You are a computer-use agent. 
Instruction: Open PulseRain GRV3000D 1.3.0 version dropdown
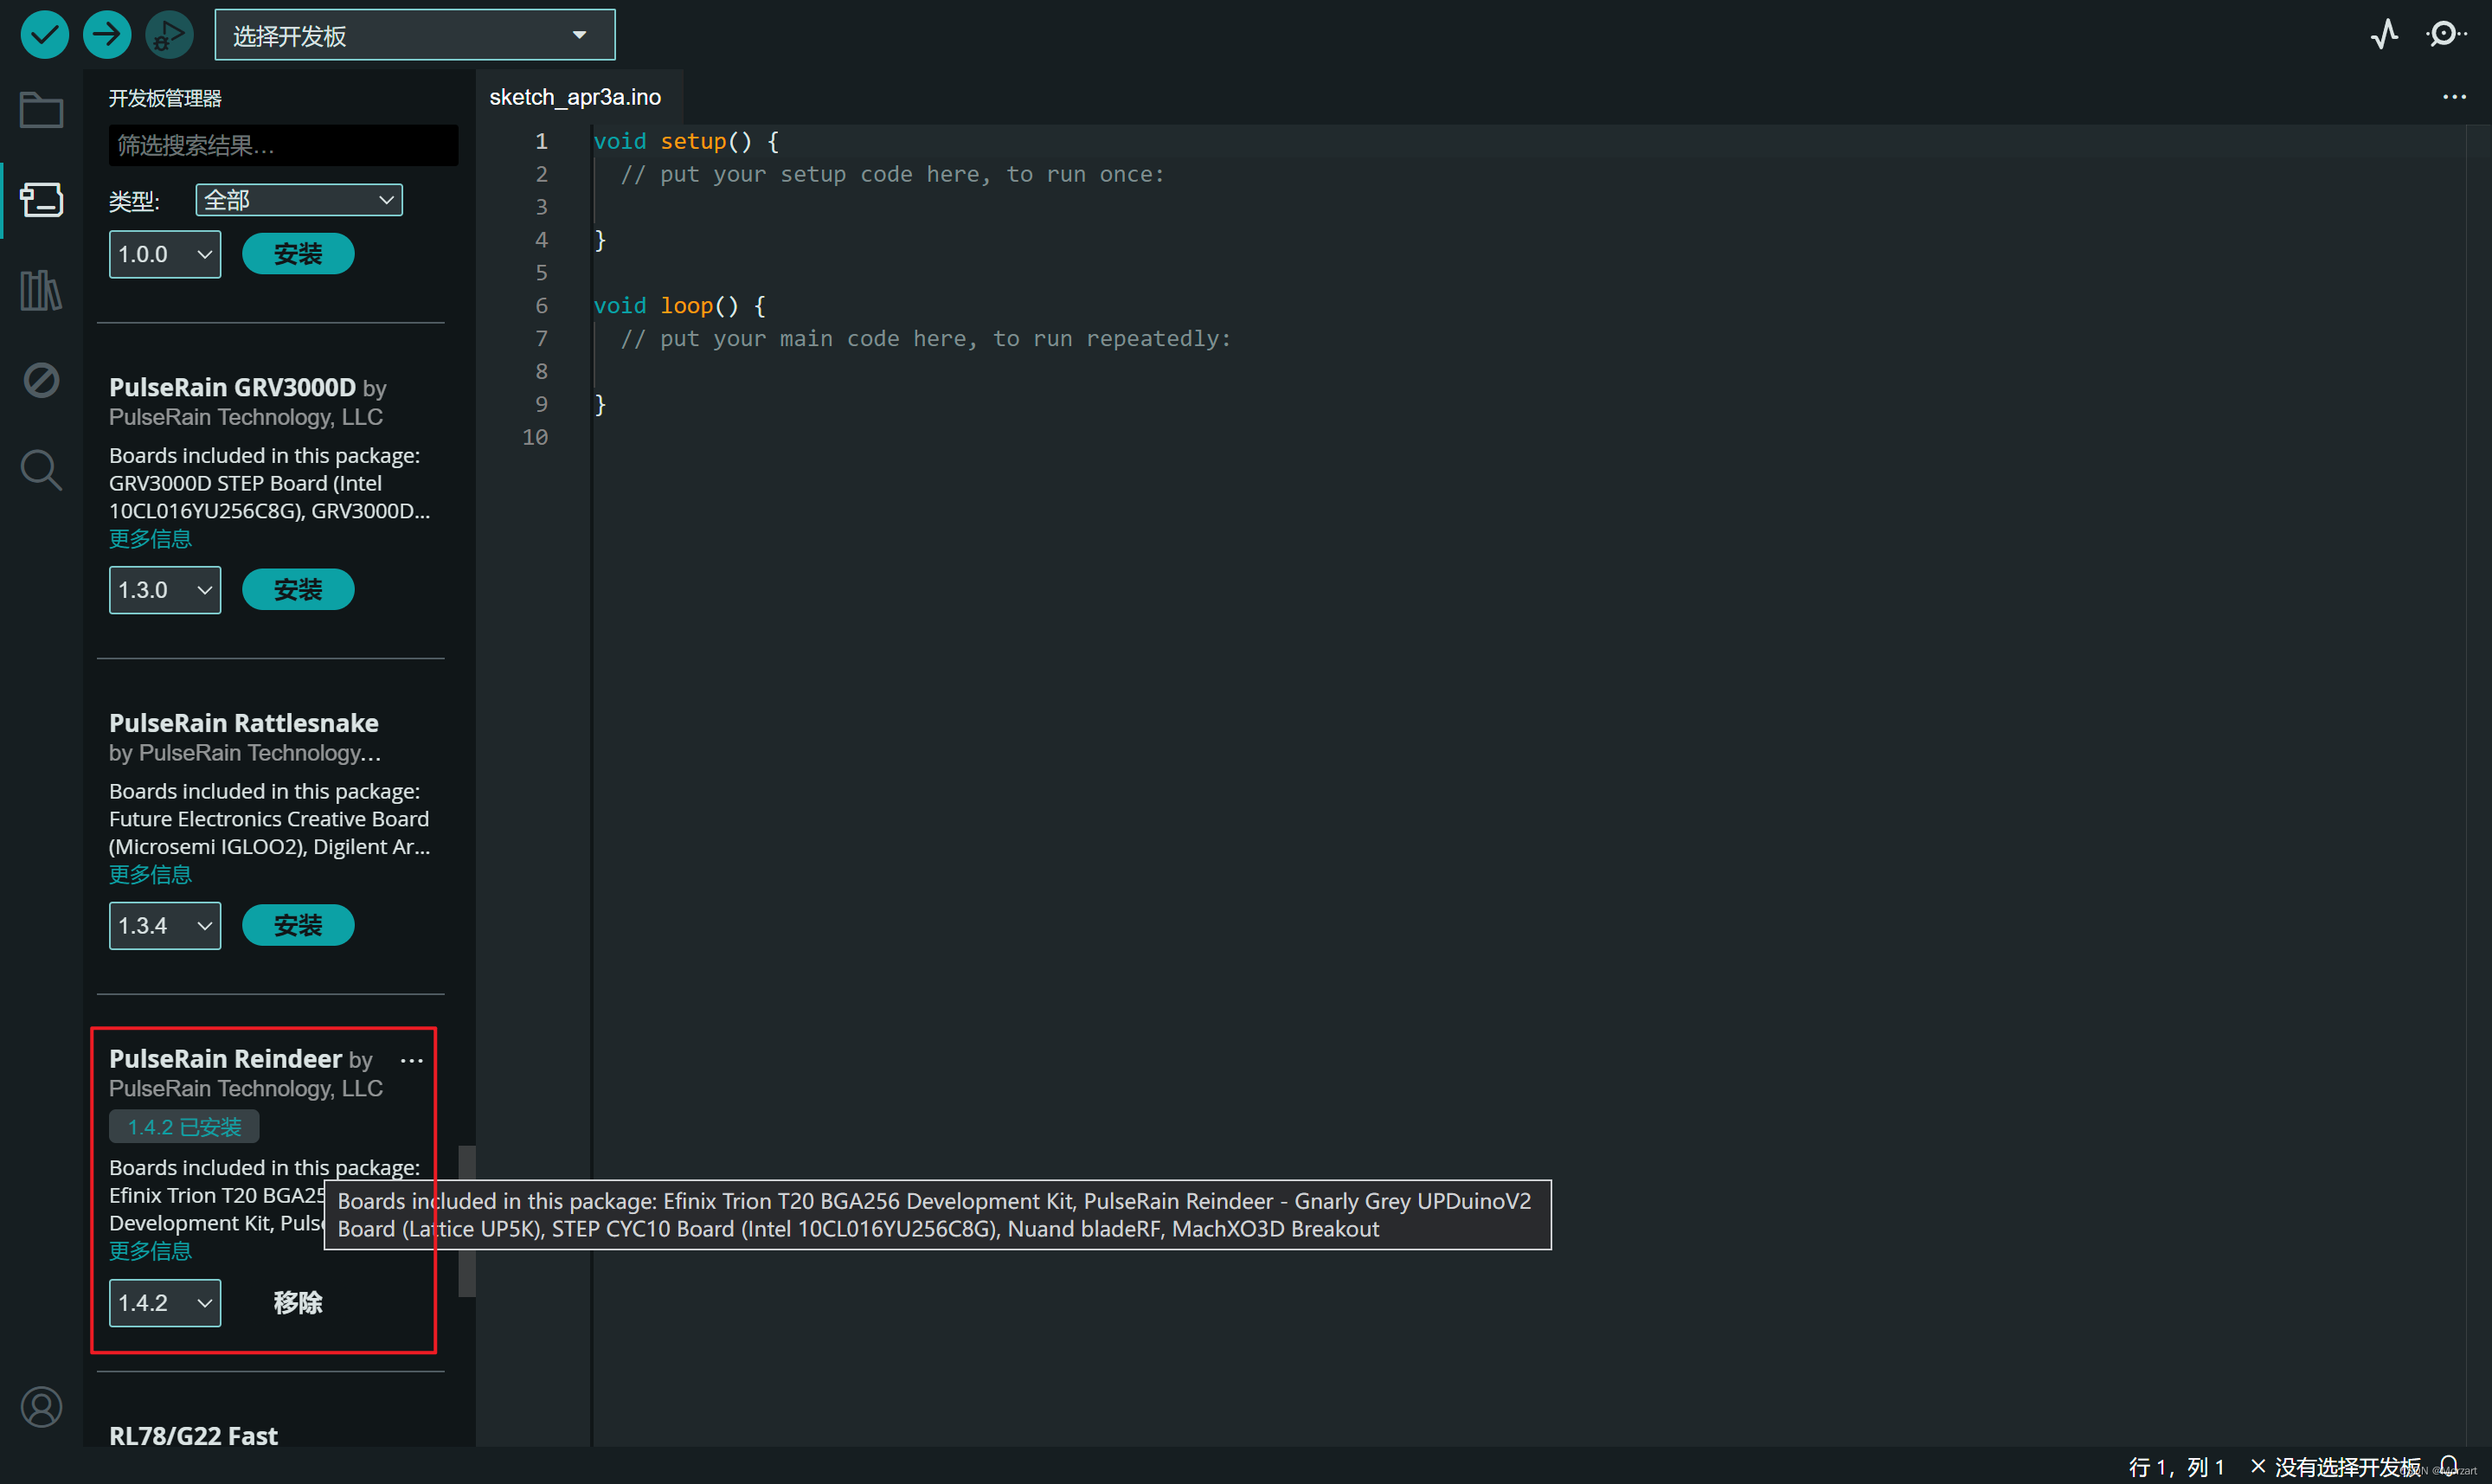tap(165, 590)
